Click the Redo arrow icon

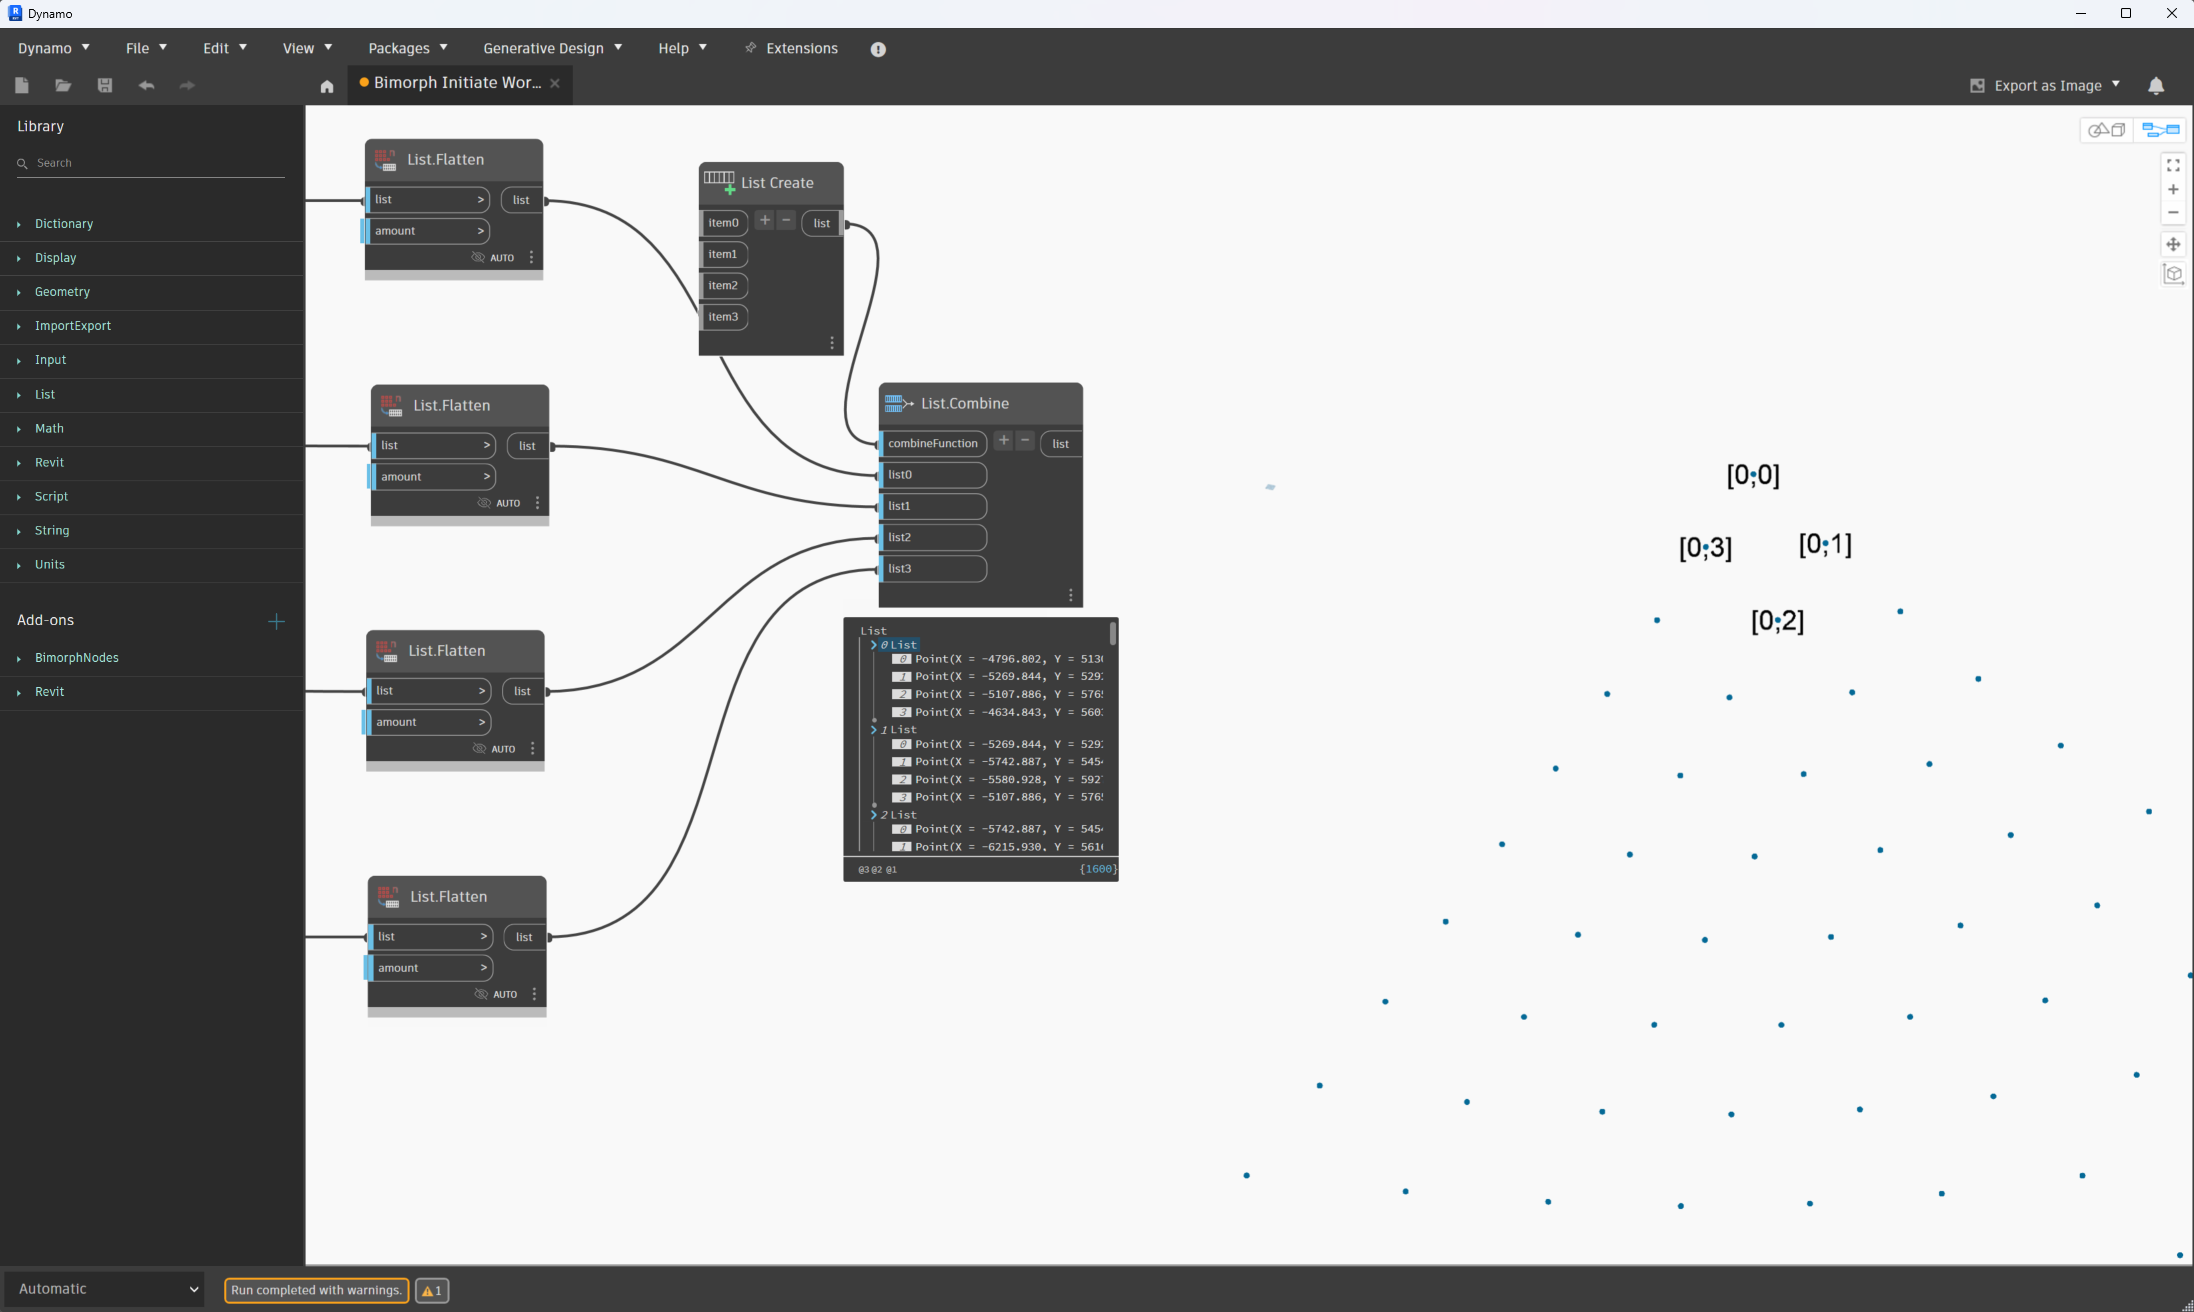click(187, 85)
